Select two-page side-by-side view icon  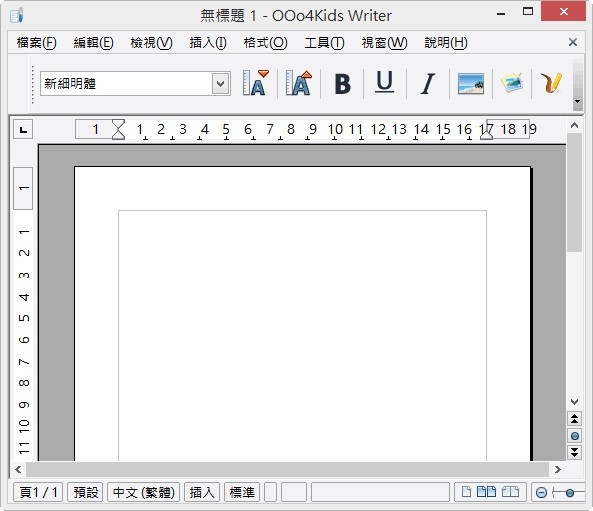486,492
